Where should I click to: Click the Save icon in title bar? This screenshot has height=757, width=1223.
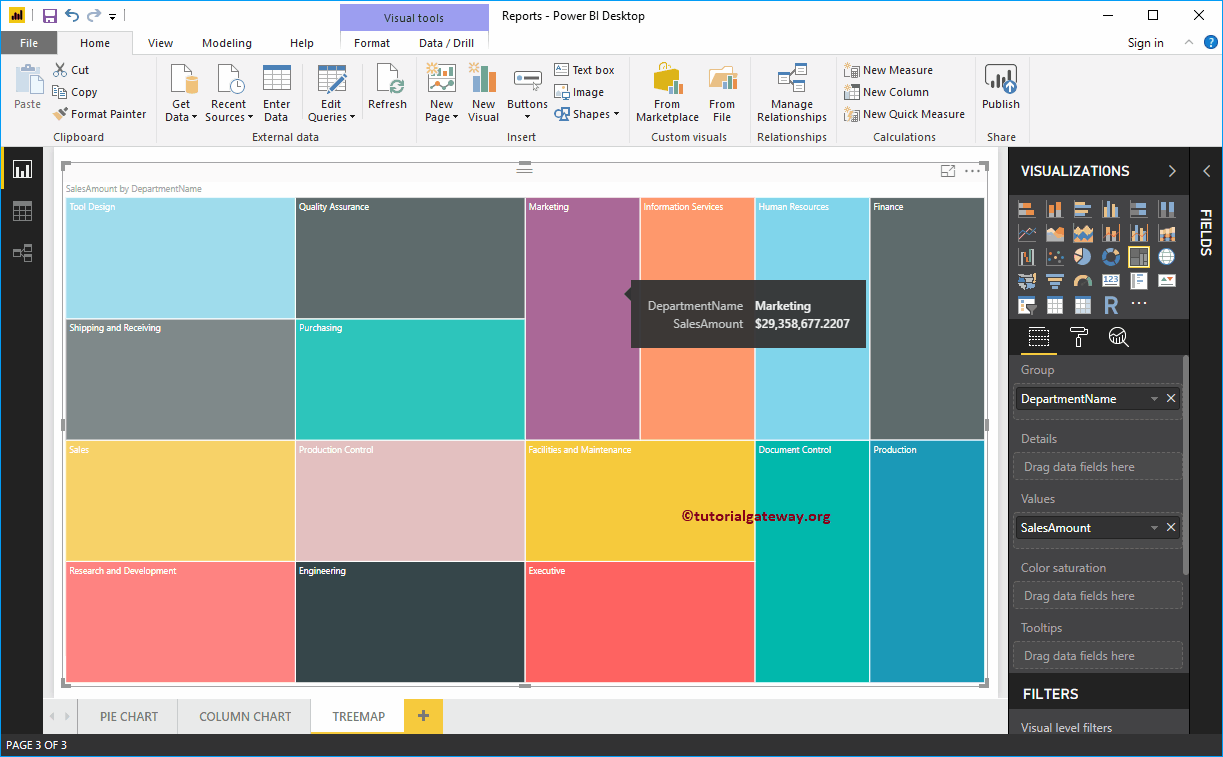[49, 16]
